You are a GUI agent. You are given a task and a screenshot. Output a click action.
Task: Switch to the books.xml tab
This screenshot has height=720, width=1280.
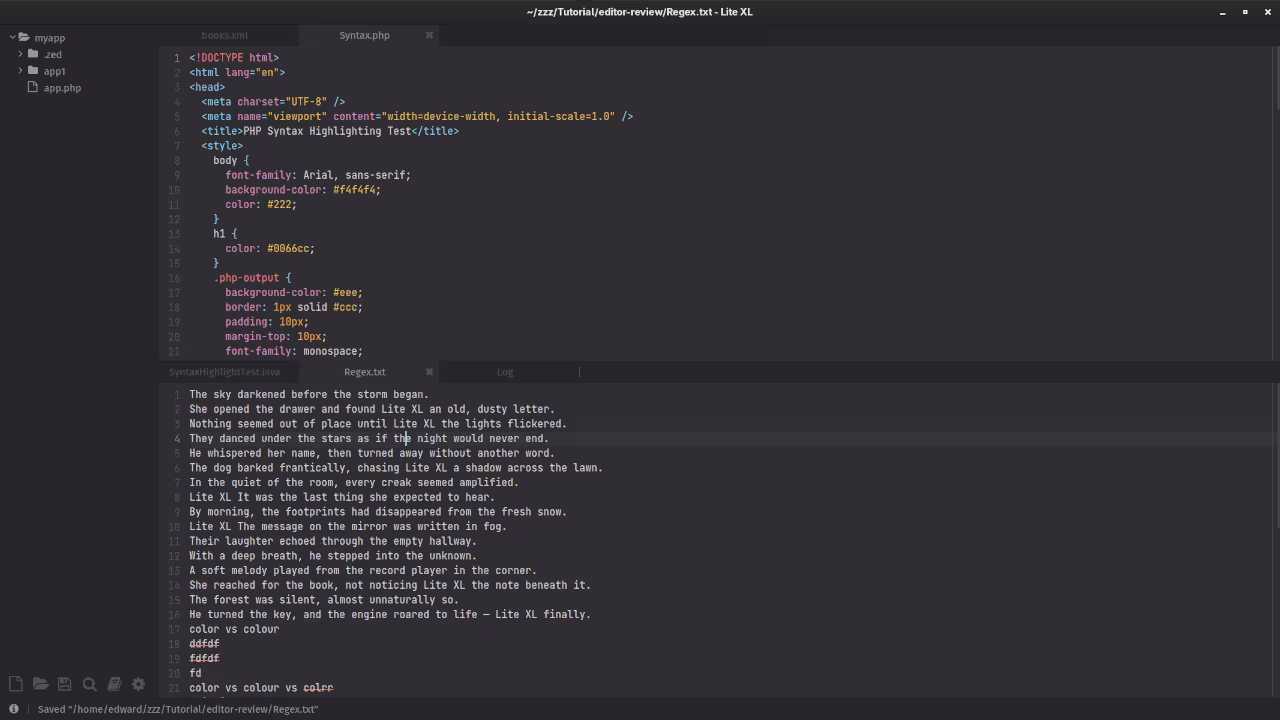[224, 35]
